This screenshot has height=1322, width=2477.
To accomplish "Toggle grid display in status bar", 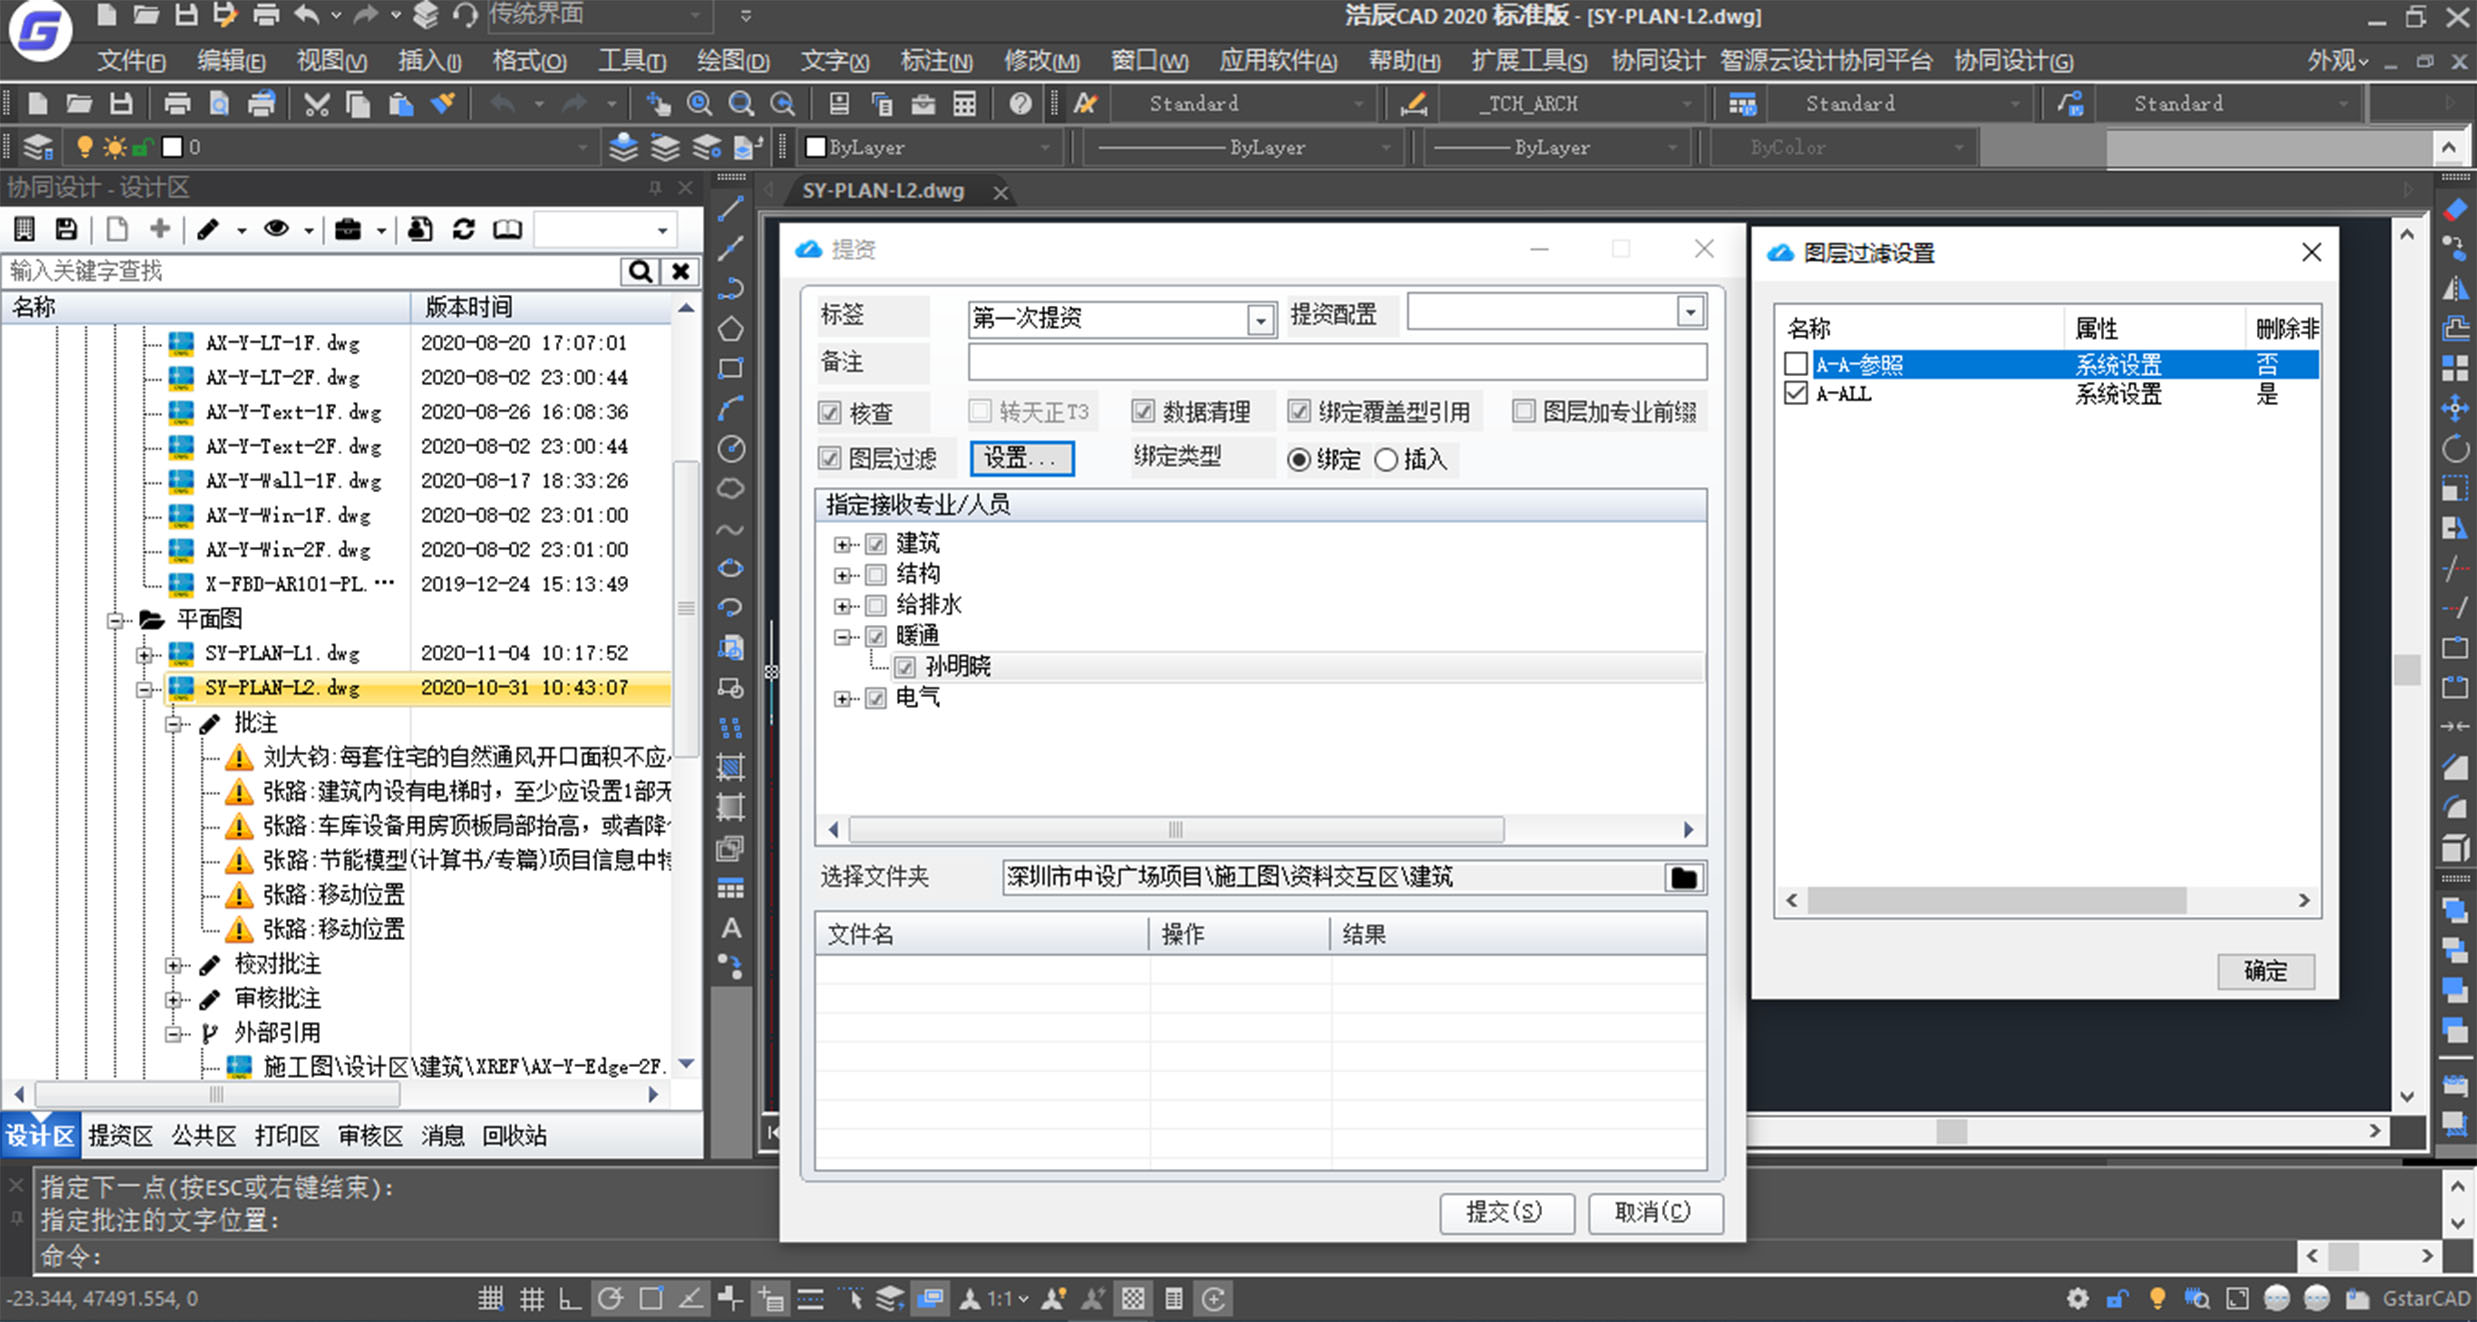I will [532, 1298].
